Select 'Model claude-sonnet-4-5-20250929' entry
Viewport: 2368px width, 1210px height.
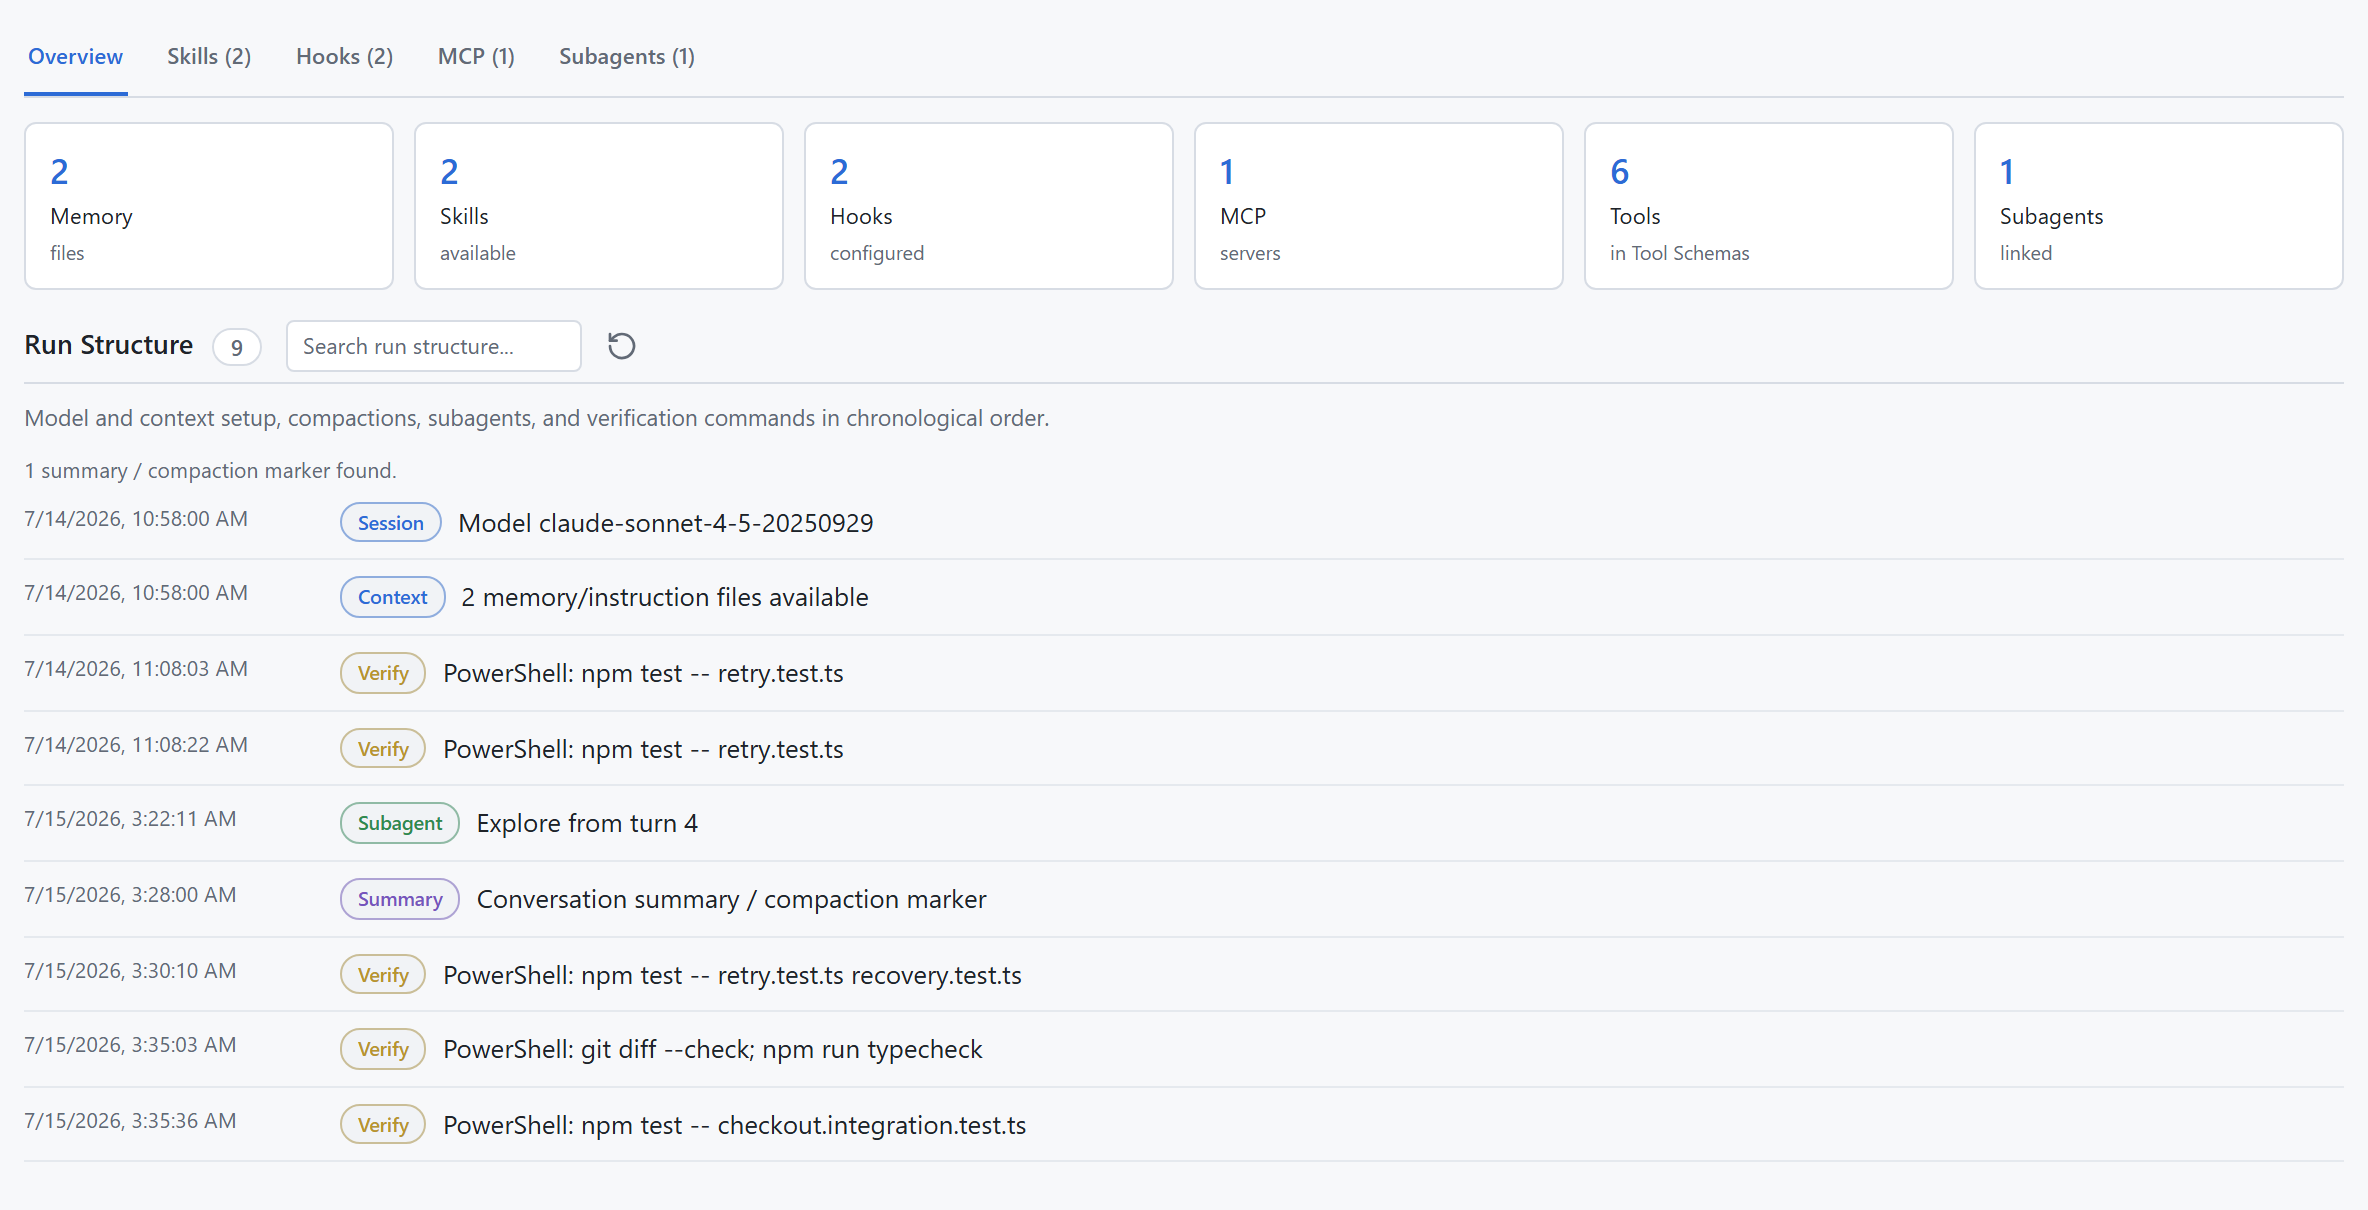click(666, 523)
